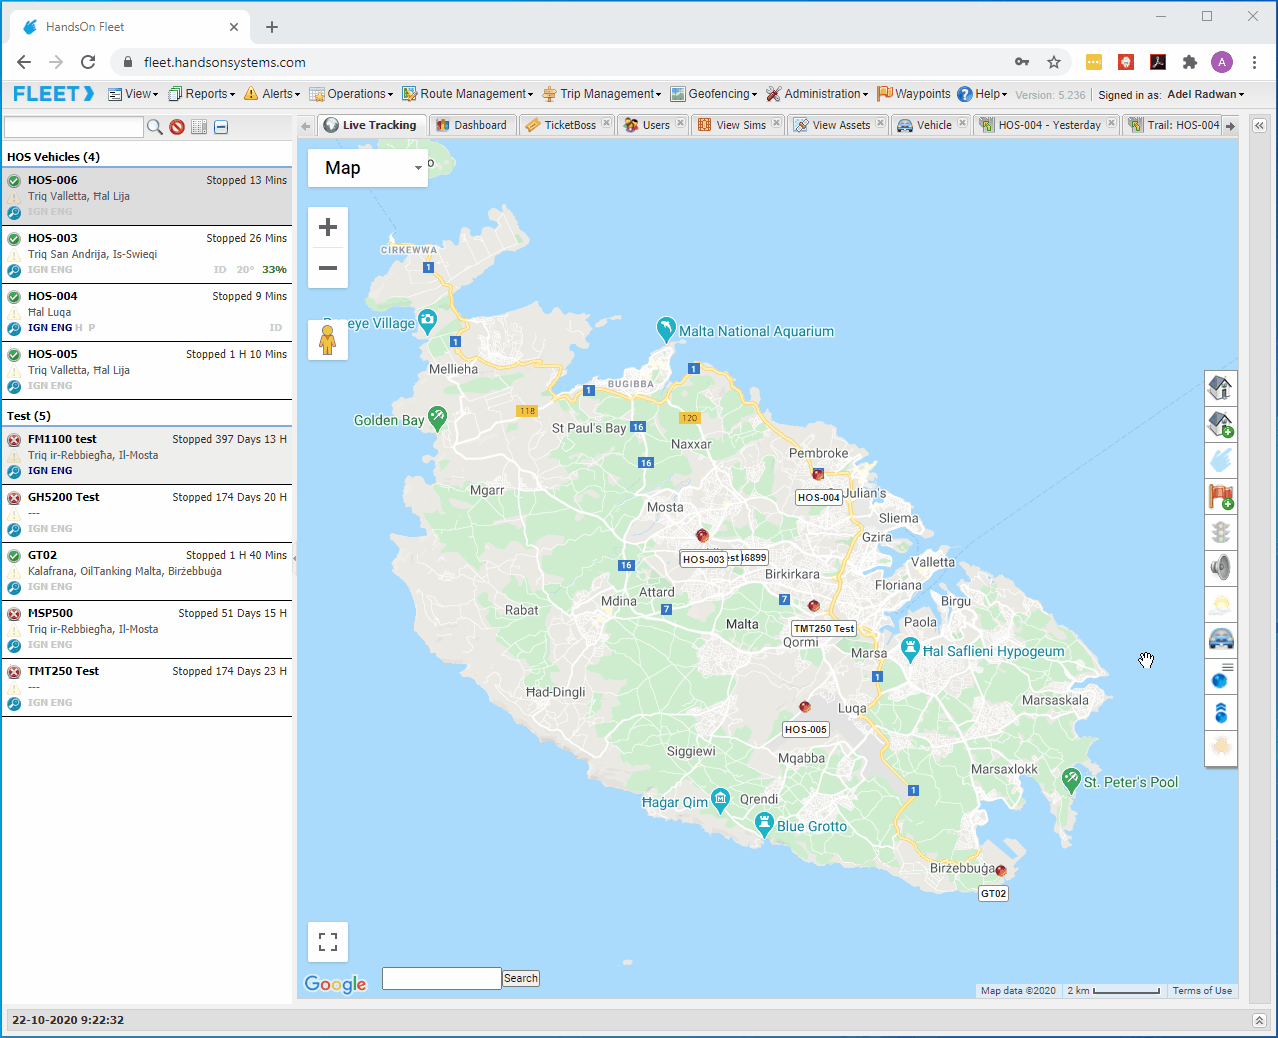The image size is (1278, 1038).
Task: Click the Street View pegman icon
Action: [328, 340]
